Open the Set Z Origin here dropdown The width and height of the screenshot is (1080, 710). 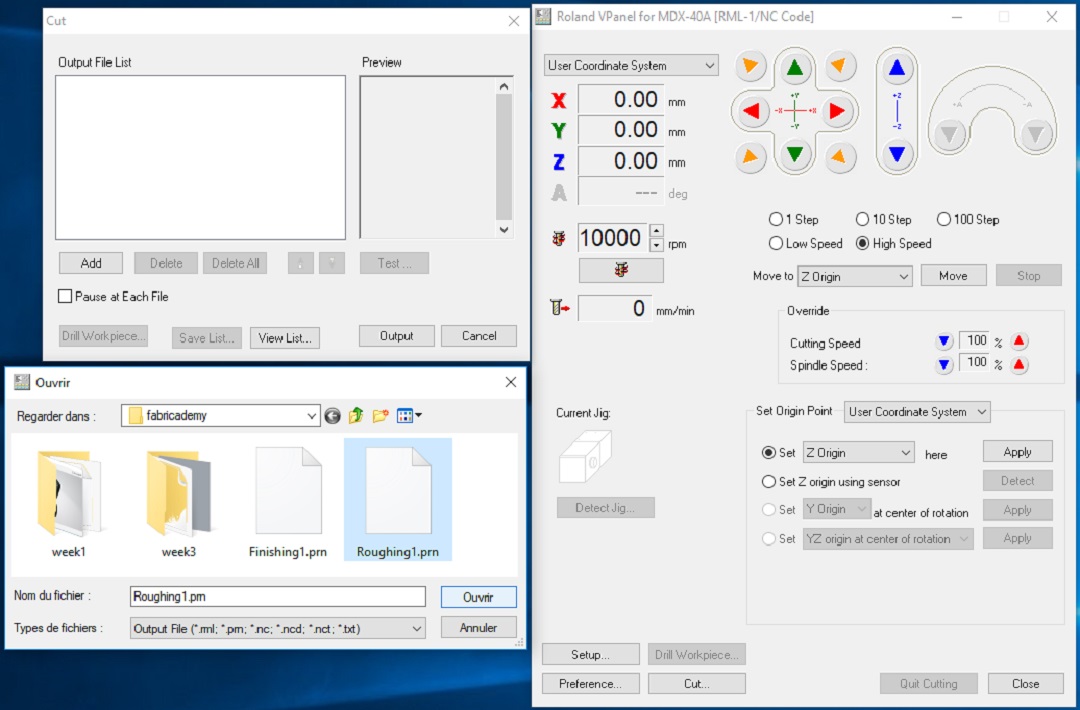[859, 452]
